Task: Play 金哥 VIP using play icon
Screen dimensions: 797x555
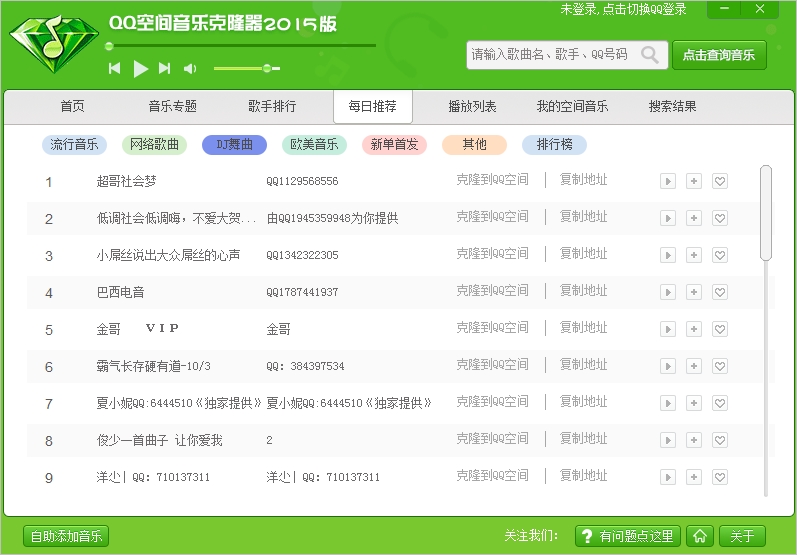Action: coord(668,329)
